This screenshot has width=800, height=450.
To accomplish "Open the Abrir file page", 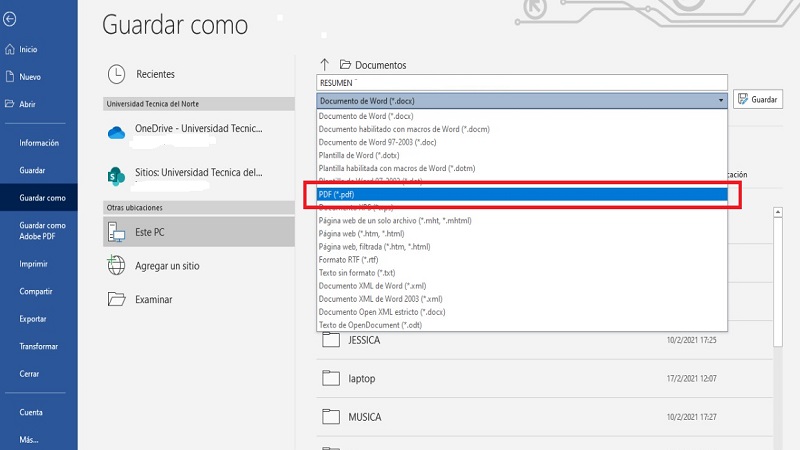I will [27, 104].
